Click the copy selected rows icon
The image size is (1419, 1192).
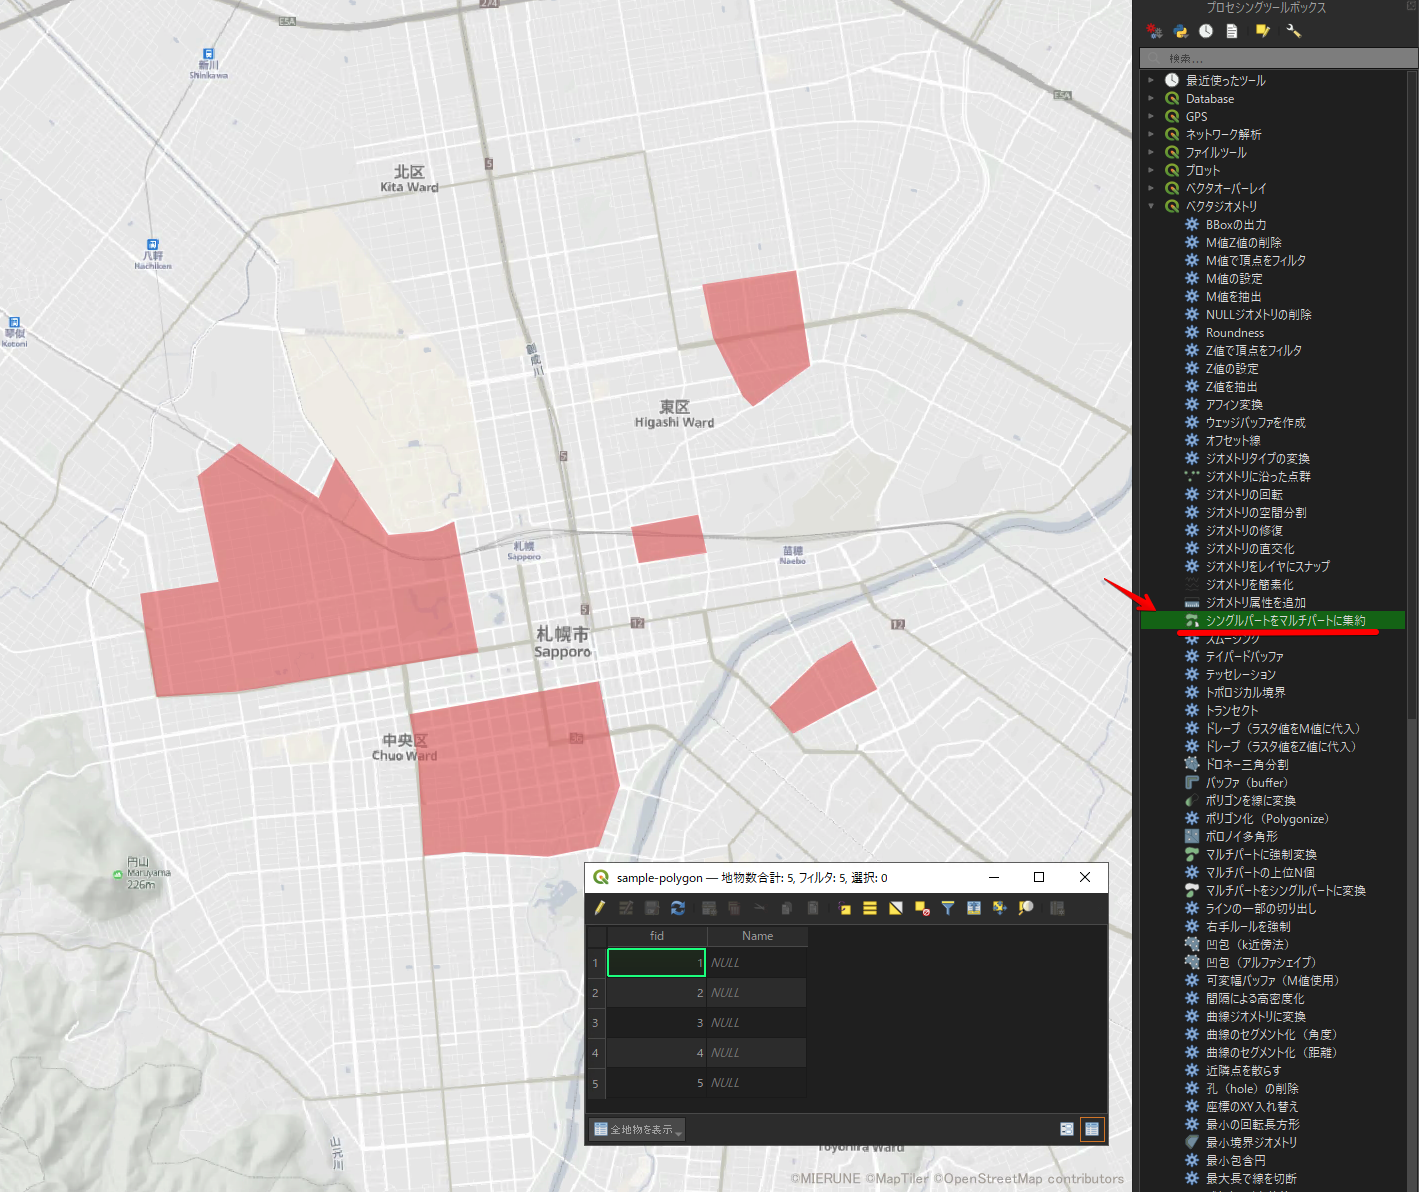pos(787,908)
